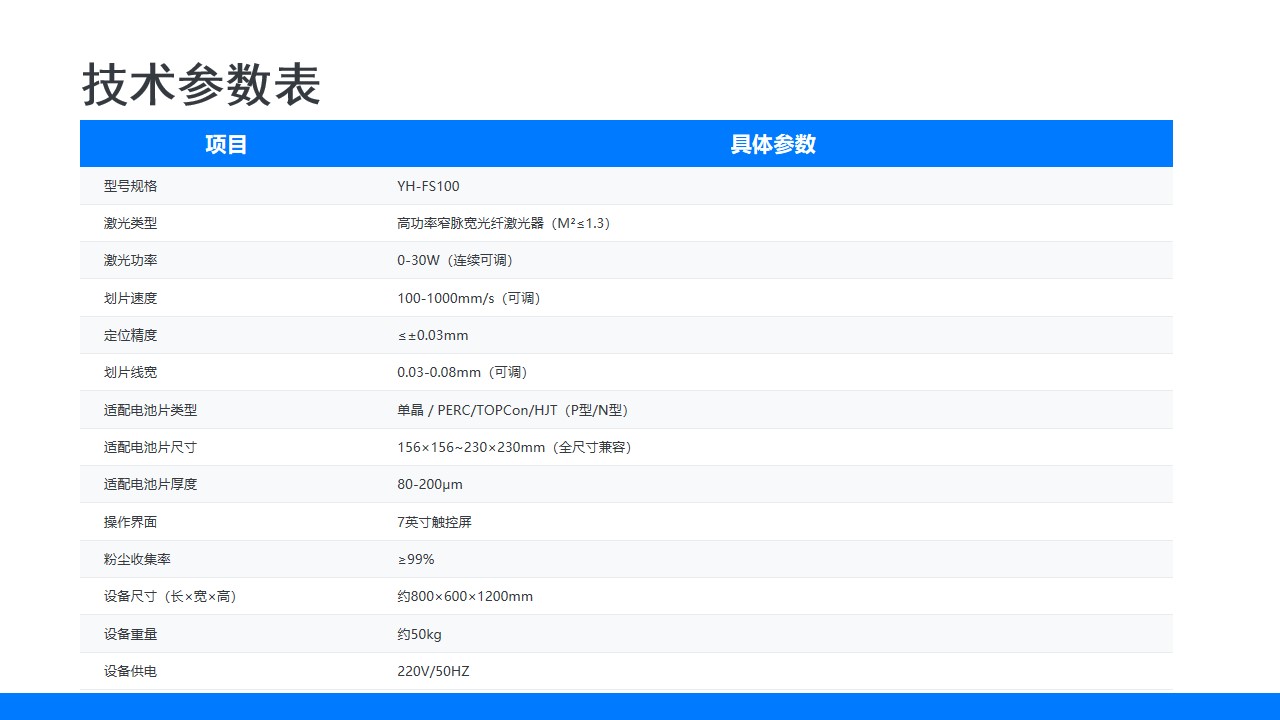Click the 7英寸触控屏 value cell

434,522
